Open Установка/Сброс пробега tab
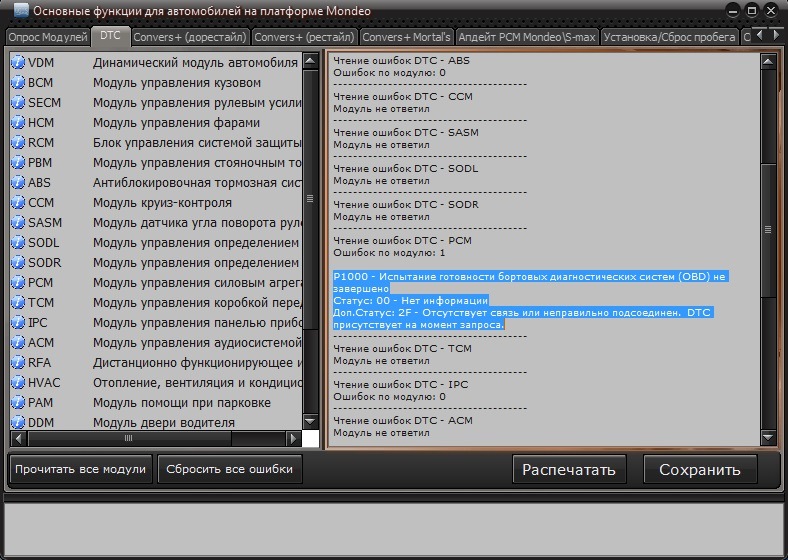 (x=669, y=37)
